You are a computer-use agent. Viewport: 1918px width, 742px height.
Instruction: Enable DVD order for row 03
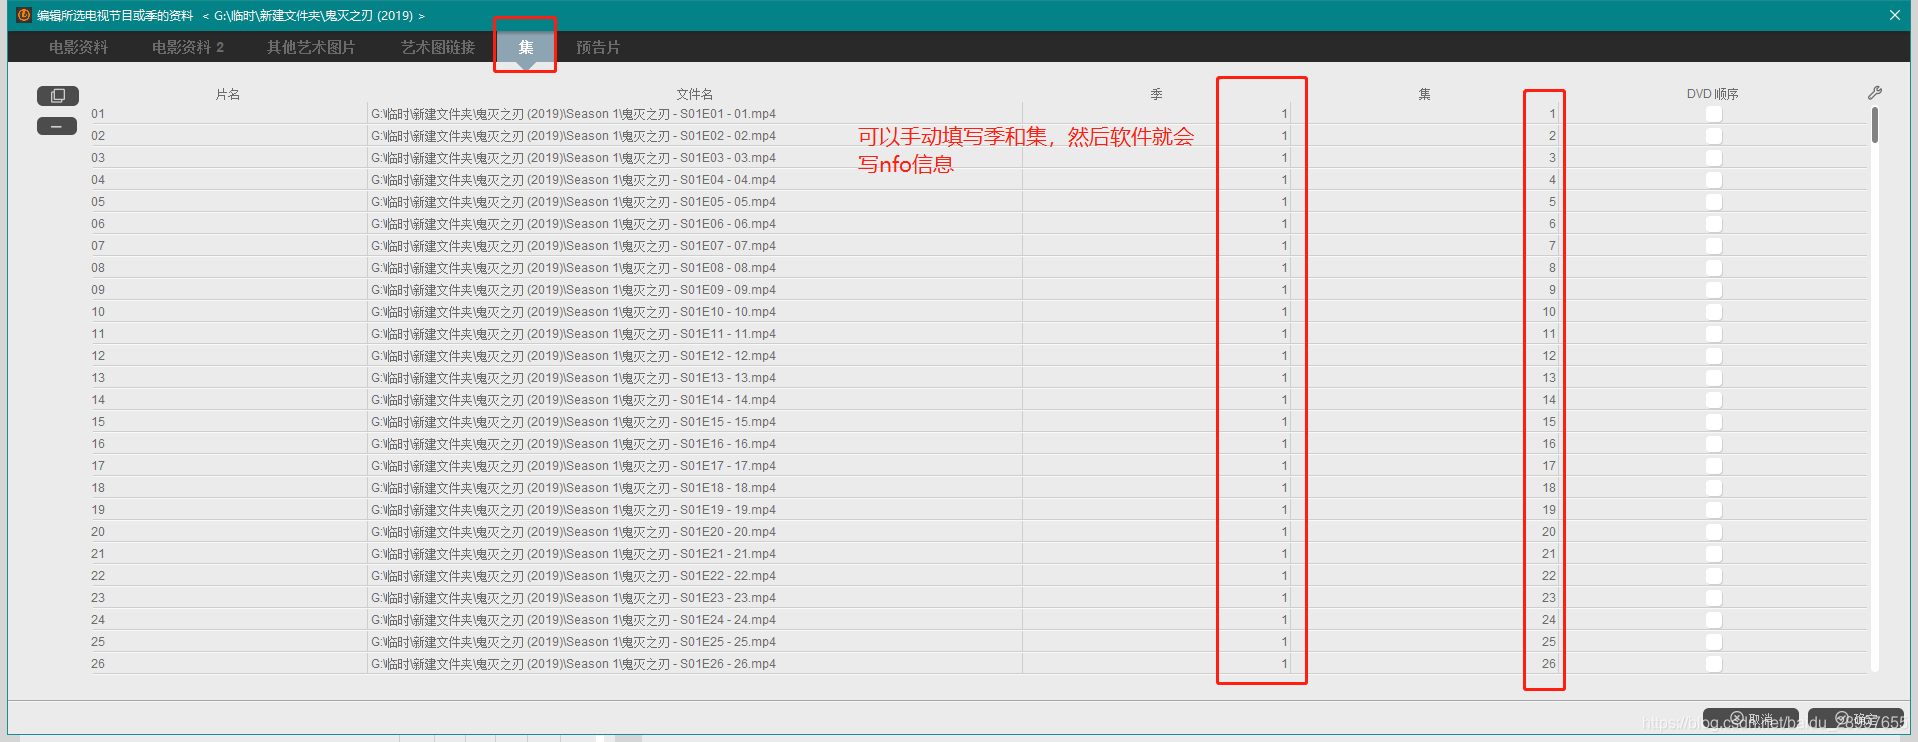tap(1714, 158)
